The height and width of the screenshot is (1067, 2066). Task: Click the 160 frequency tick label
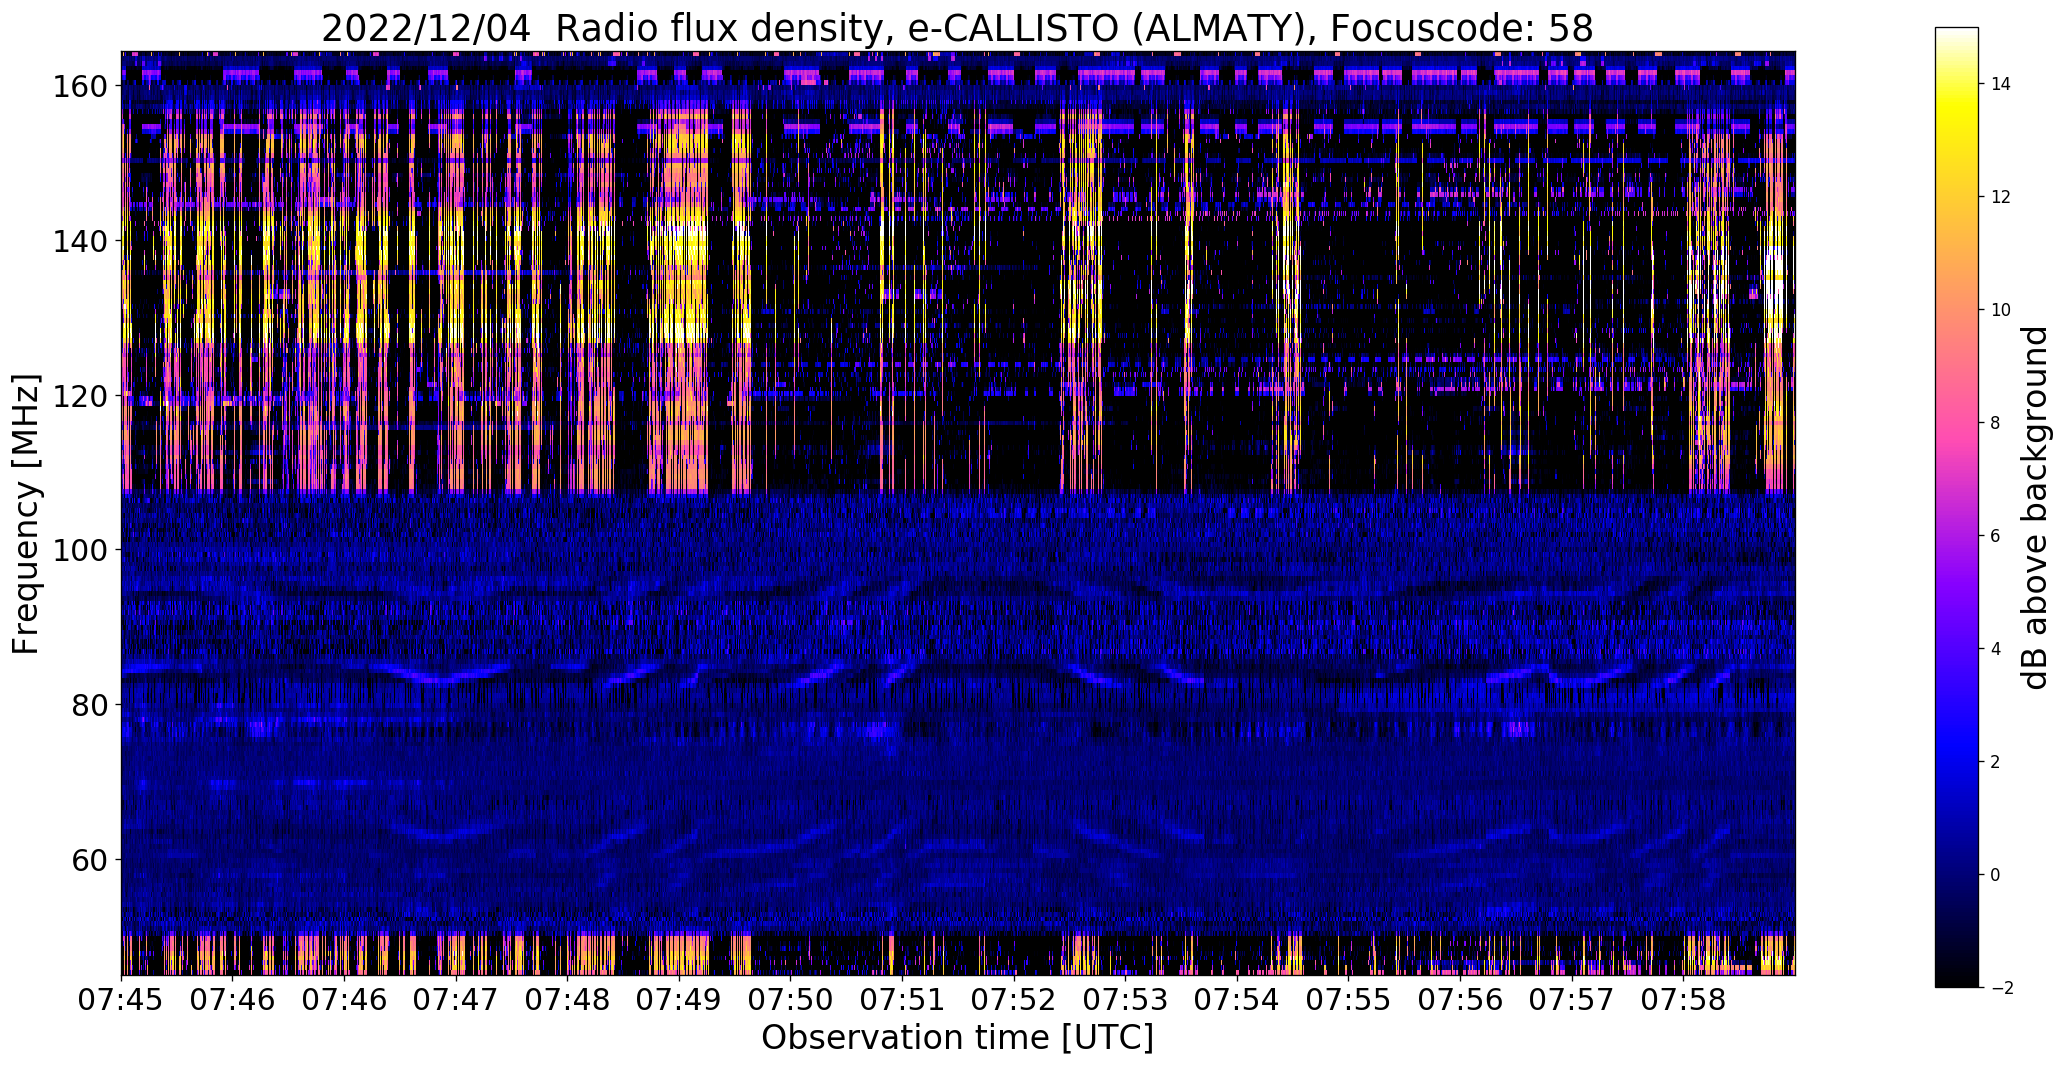(80, 86)
